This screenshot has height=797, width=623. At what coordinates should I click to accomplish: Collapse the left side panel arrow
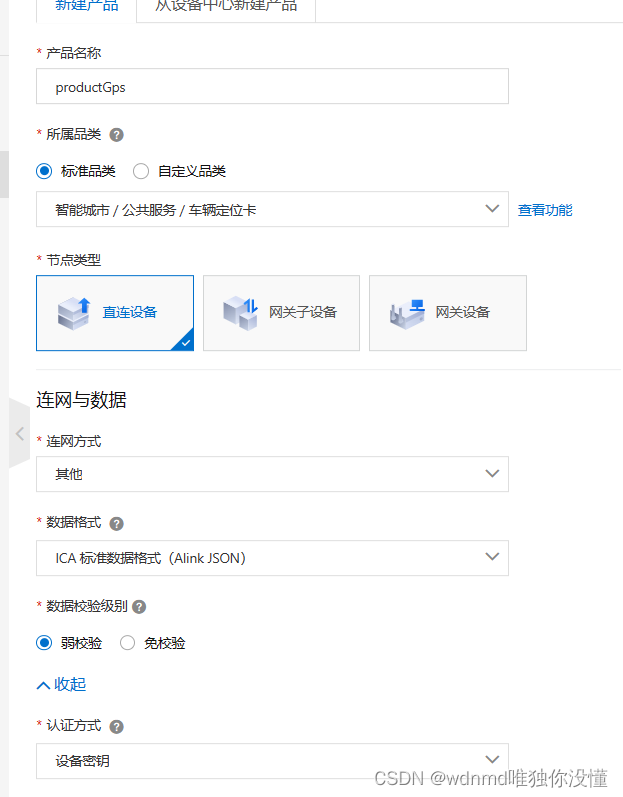19,434
